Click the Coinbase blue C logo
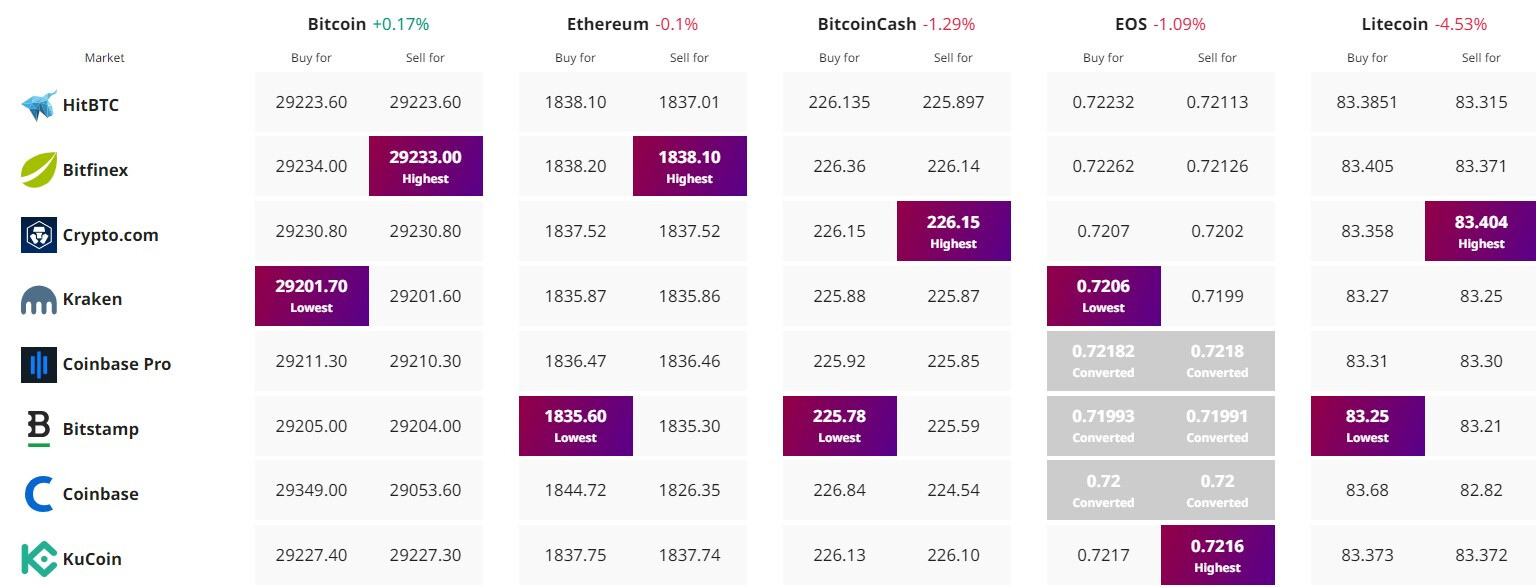Image resolution: width=1536 pixels, height=587 pixels. point(39,494)
